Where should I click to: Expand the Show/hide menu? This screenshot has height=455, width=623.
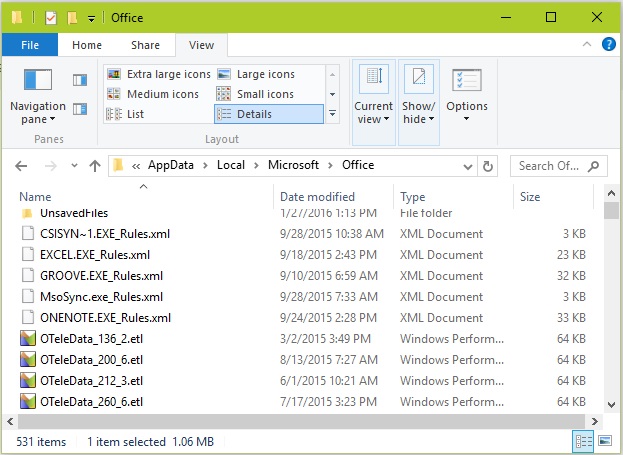pos(419,103)
